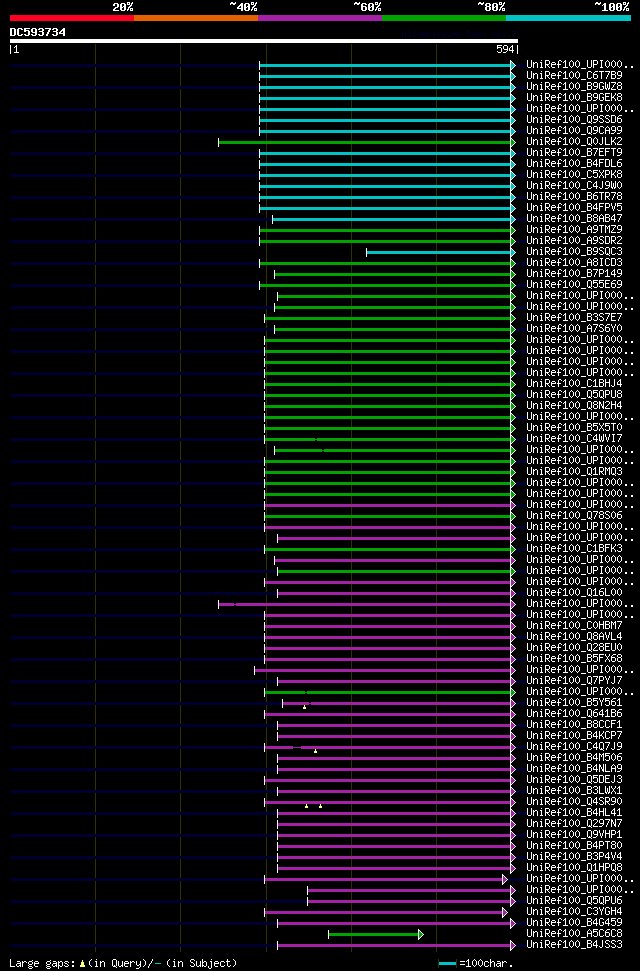Open hit UniRef100_Q9CA99
This screenshot has height=971, width=640.
(574, 131)
